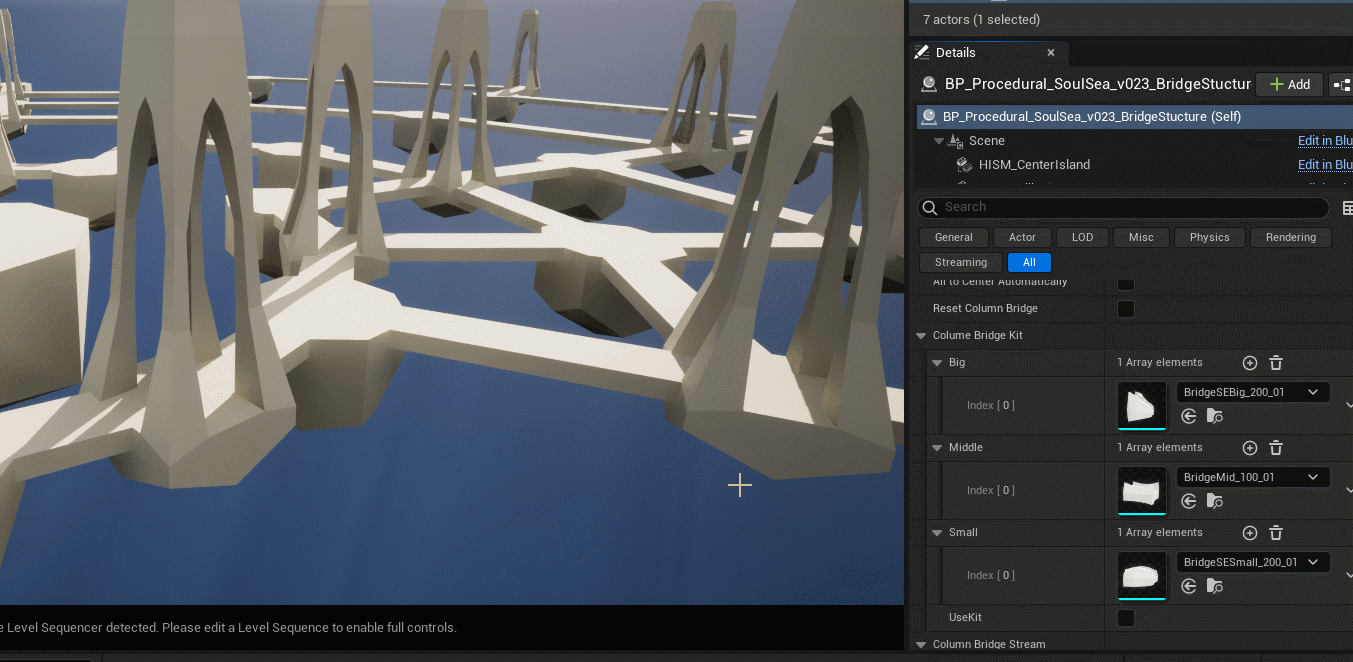Empty the Middle array with trash icon
The height and width of the screenshot is (662, 1353).
coord(1276,448)
